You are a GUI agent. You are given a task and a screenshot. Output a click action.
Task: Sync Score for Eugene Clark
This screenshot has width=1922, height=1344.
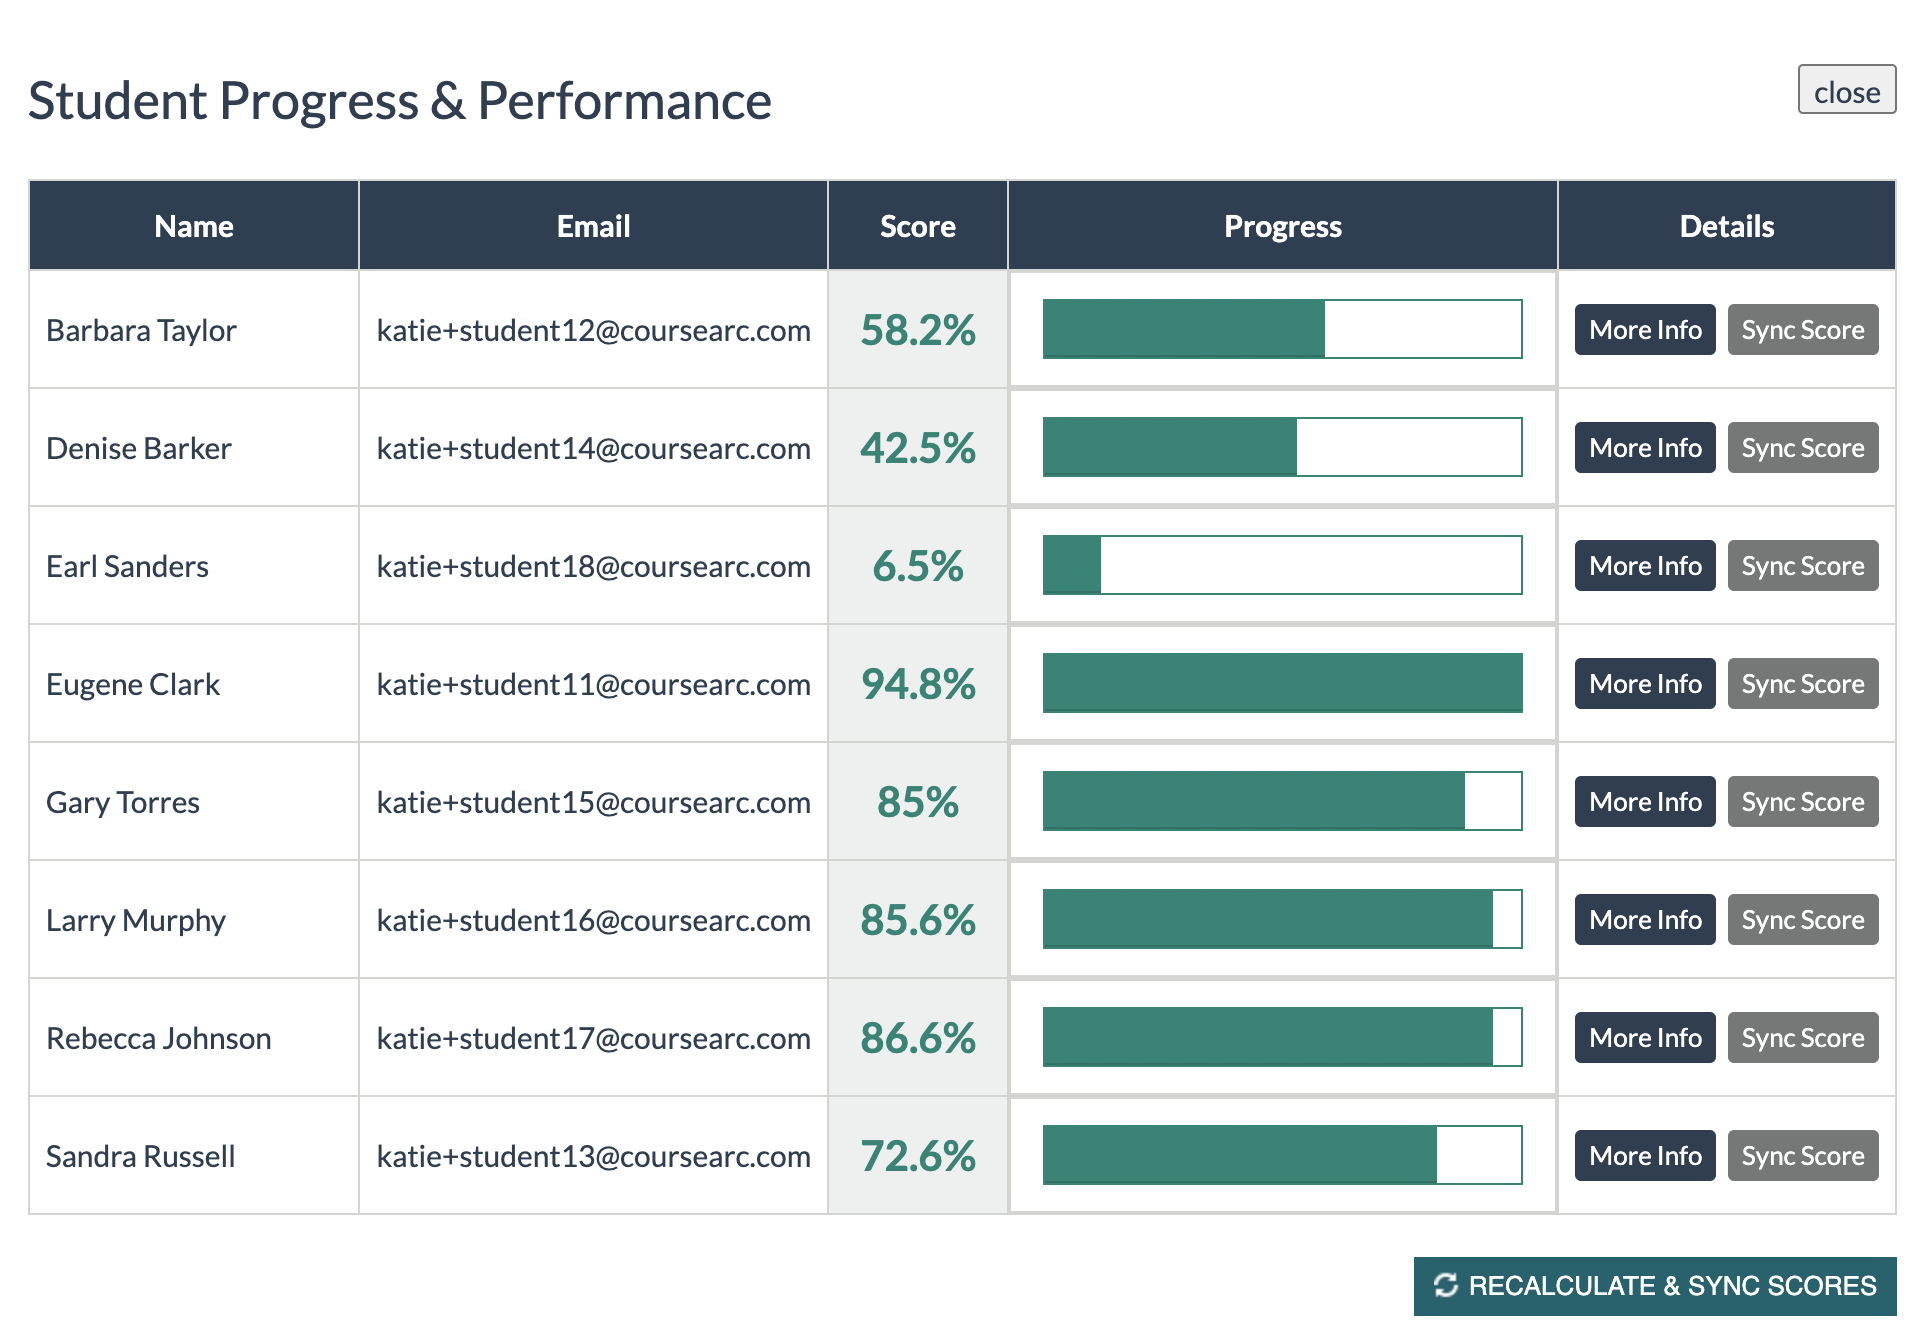1802,683
